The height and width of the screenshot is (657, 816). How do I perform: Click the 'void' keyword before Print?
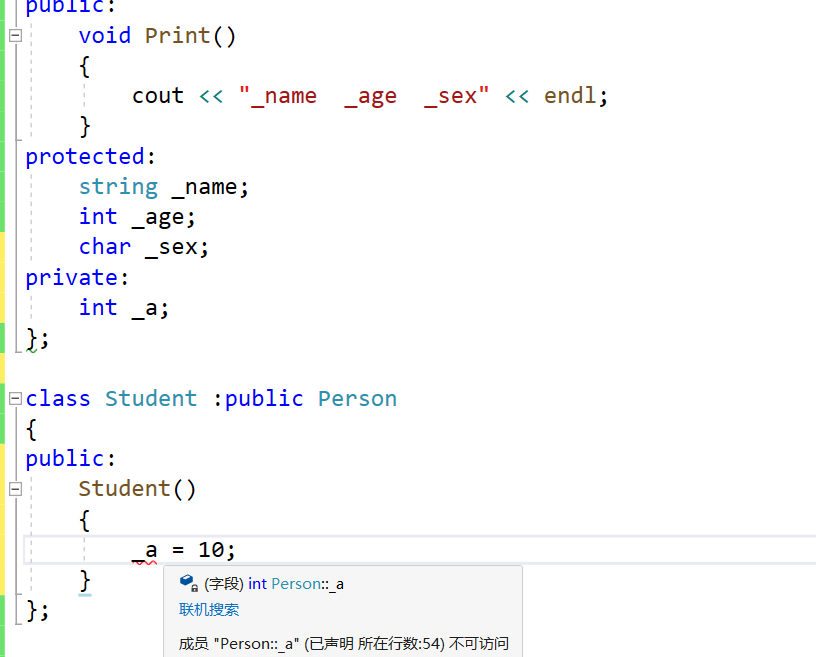pyautogui.click(x=105, y=36)
